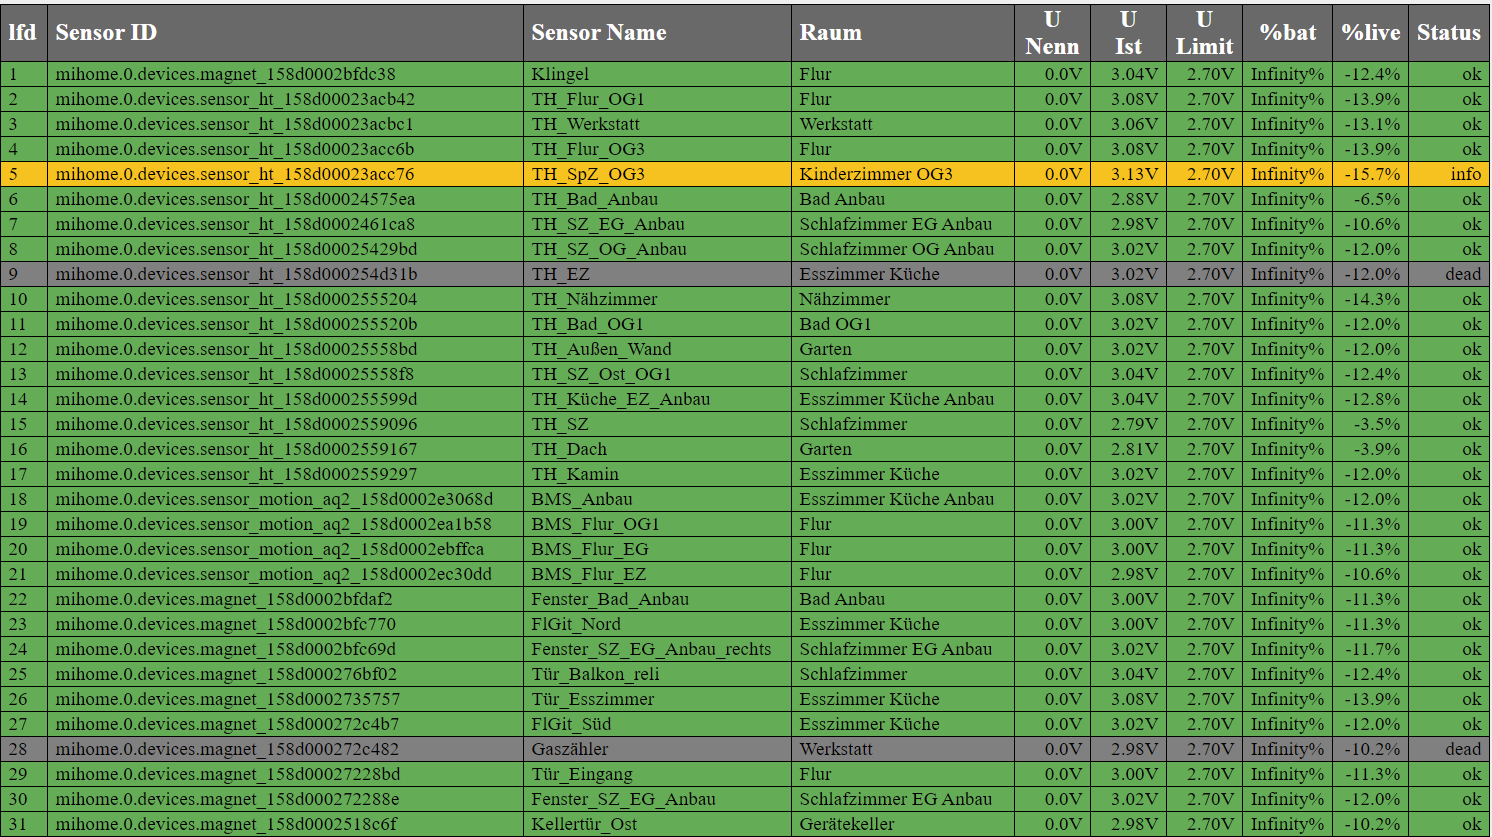Click sensor ID ending in 2bfdc38

225,74
